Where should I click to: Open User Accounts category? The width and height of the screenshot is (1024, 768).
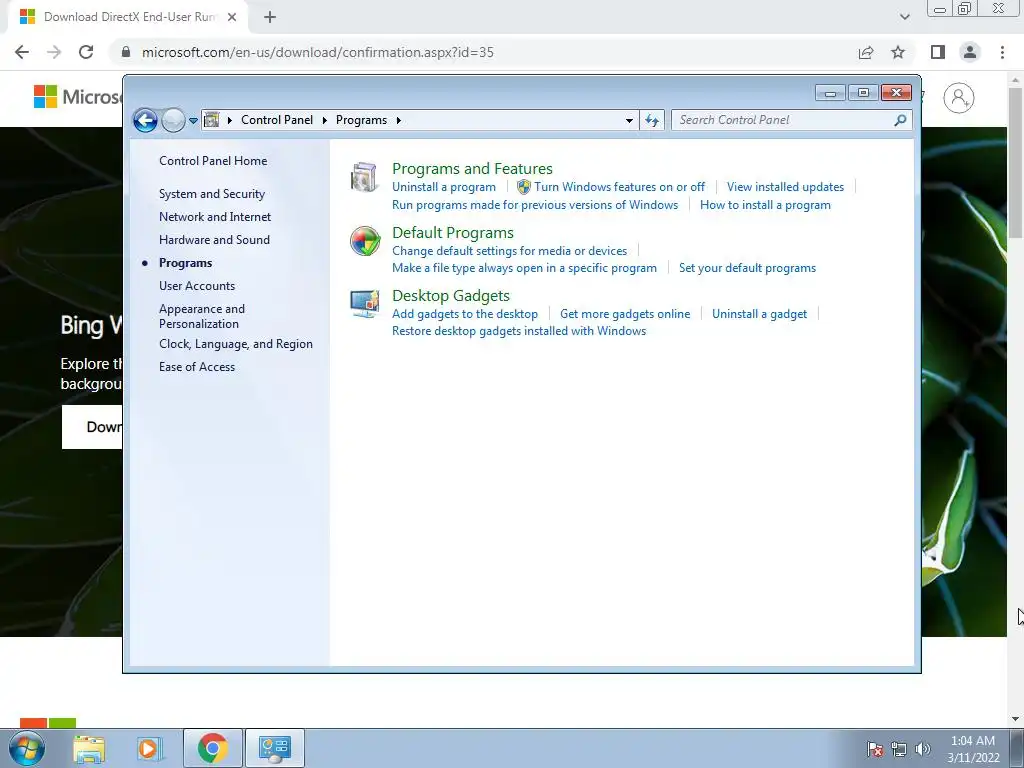pos(197,286)
